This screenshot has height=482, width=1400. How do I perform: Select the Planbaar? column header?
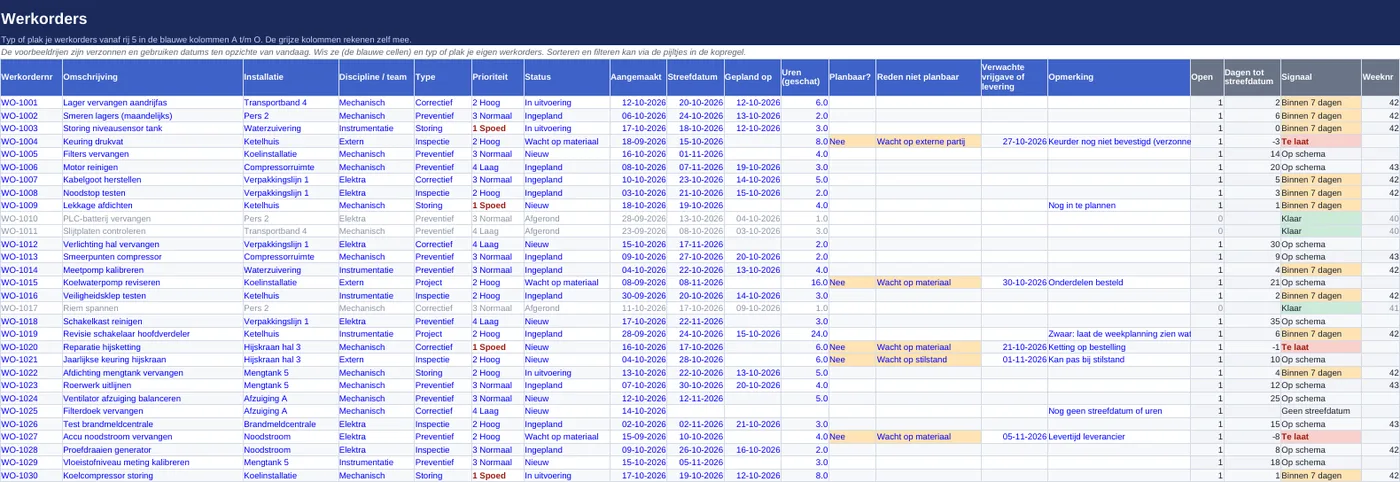point(852,77)
